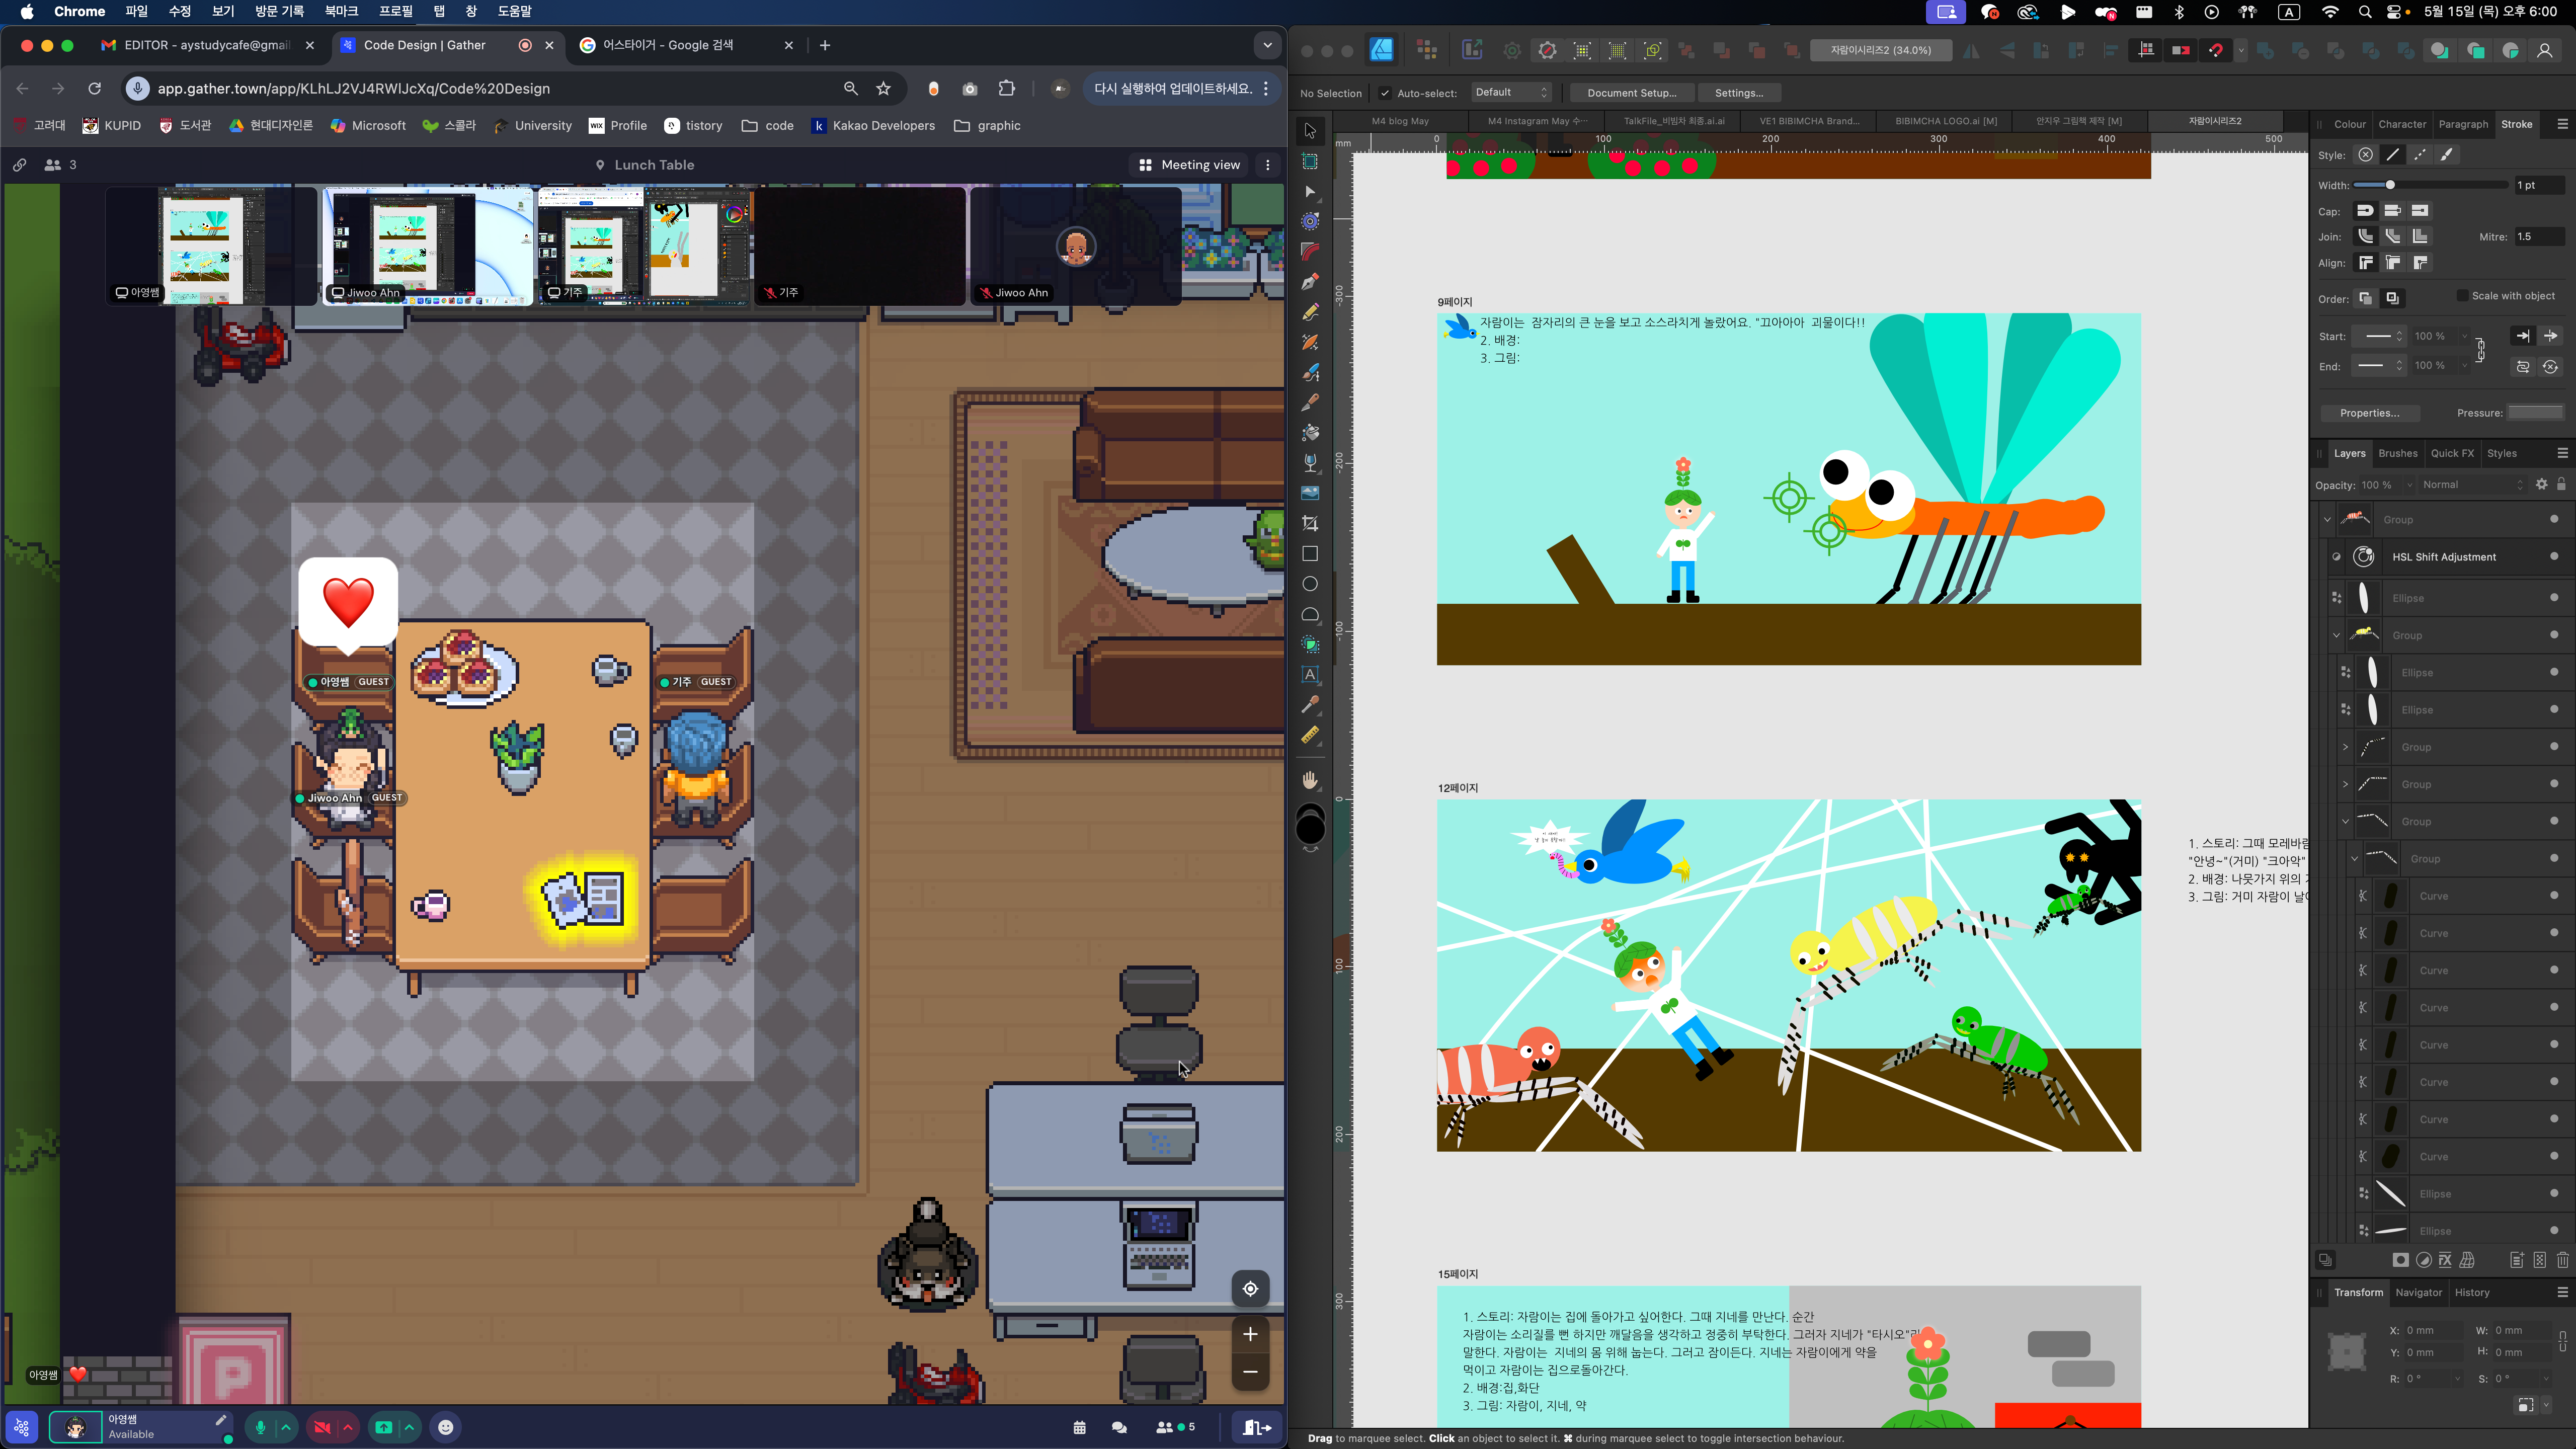2576x1449 pixels.
Task: Pick the Artistic Text tool
Action: click(1309, 675)
